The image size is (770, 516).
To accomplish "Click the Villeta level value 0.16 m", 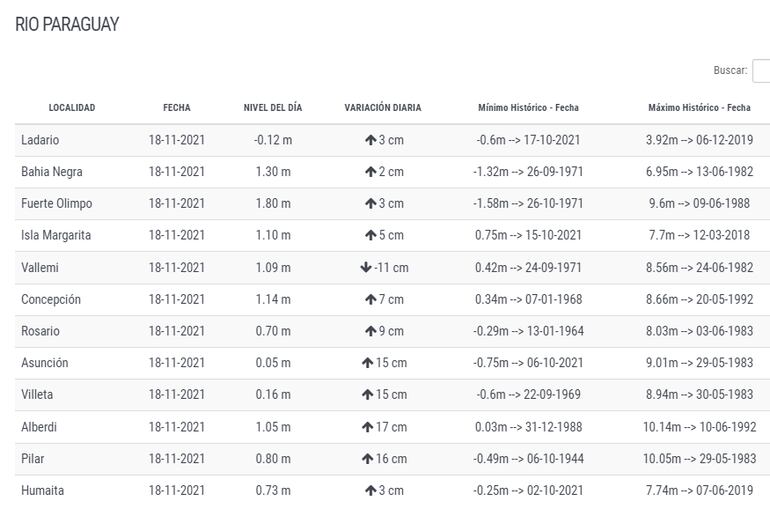I will 273,395.
